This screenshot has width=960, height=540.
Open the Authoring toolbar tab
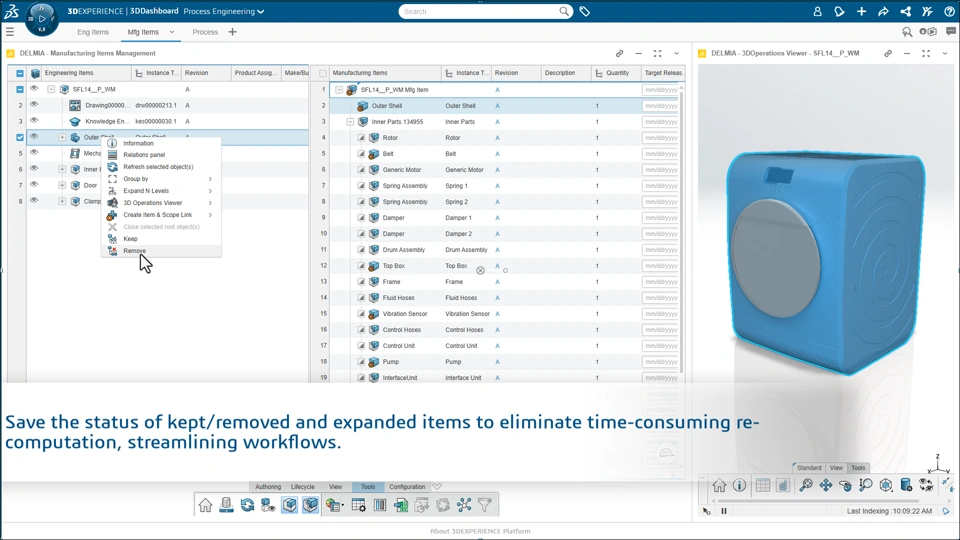[268, 487]
